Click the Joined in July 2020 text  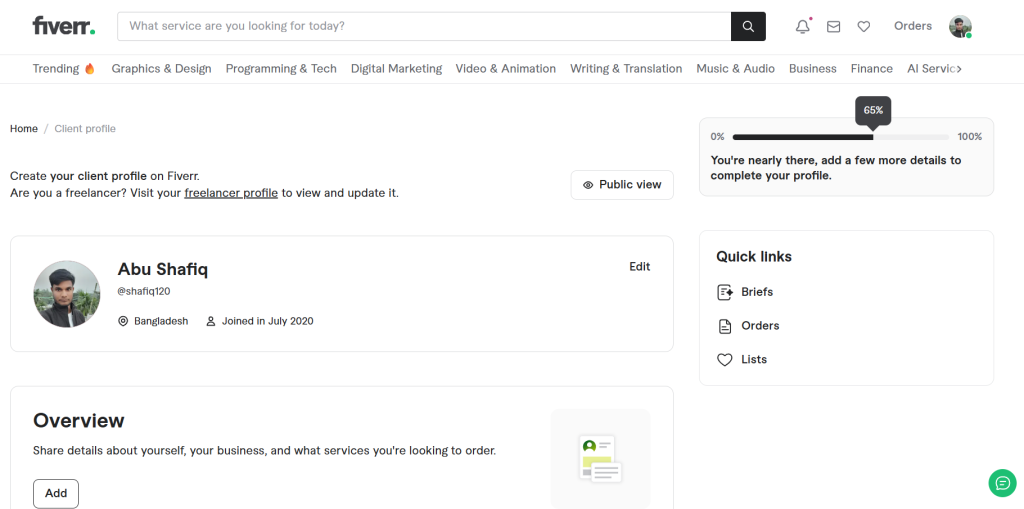(268, 321)
